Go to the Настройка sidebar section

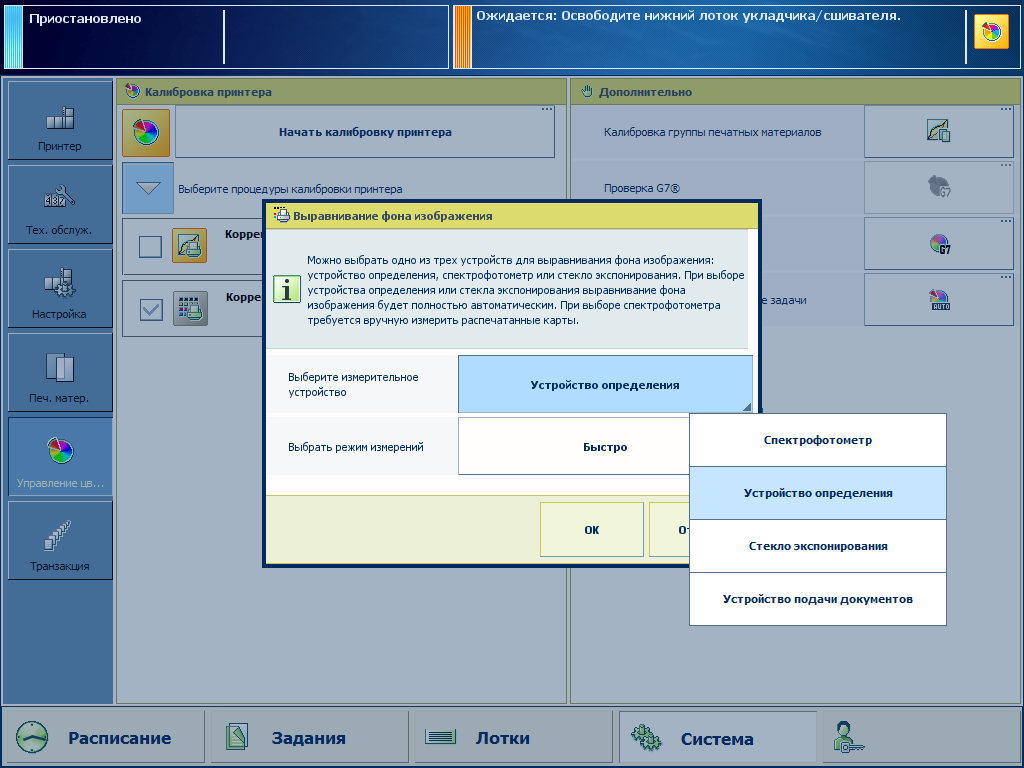pyautogui.click(x=60, y=289)
